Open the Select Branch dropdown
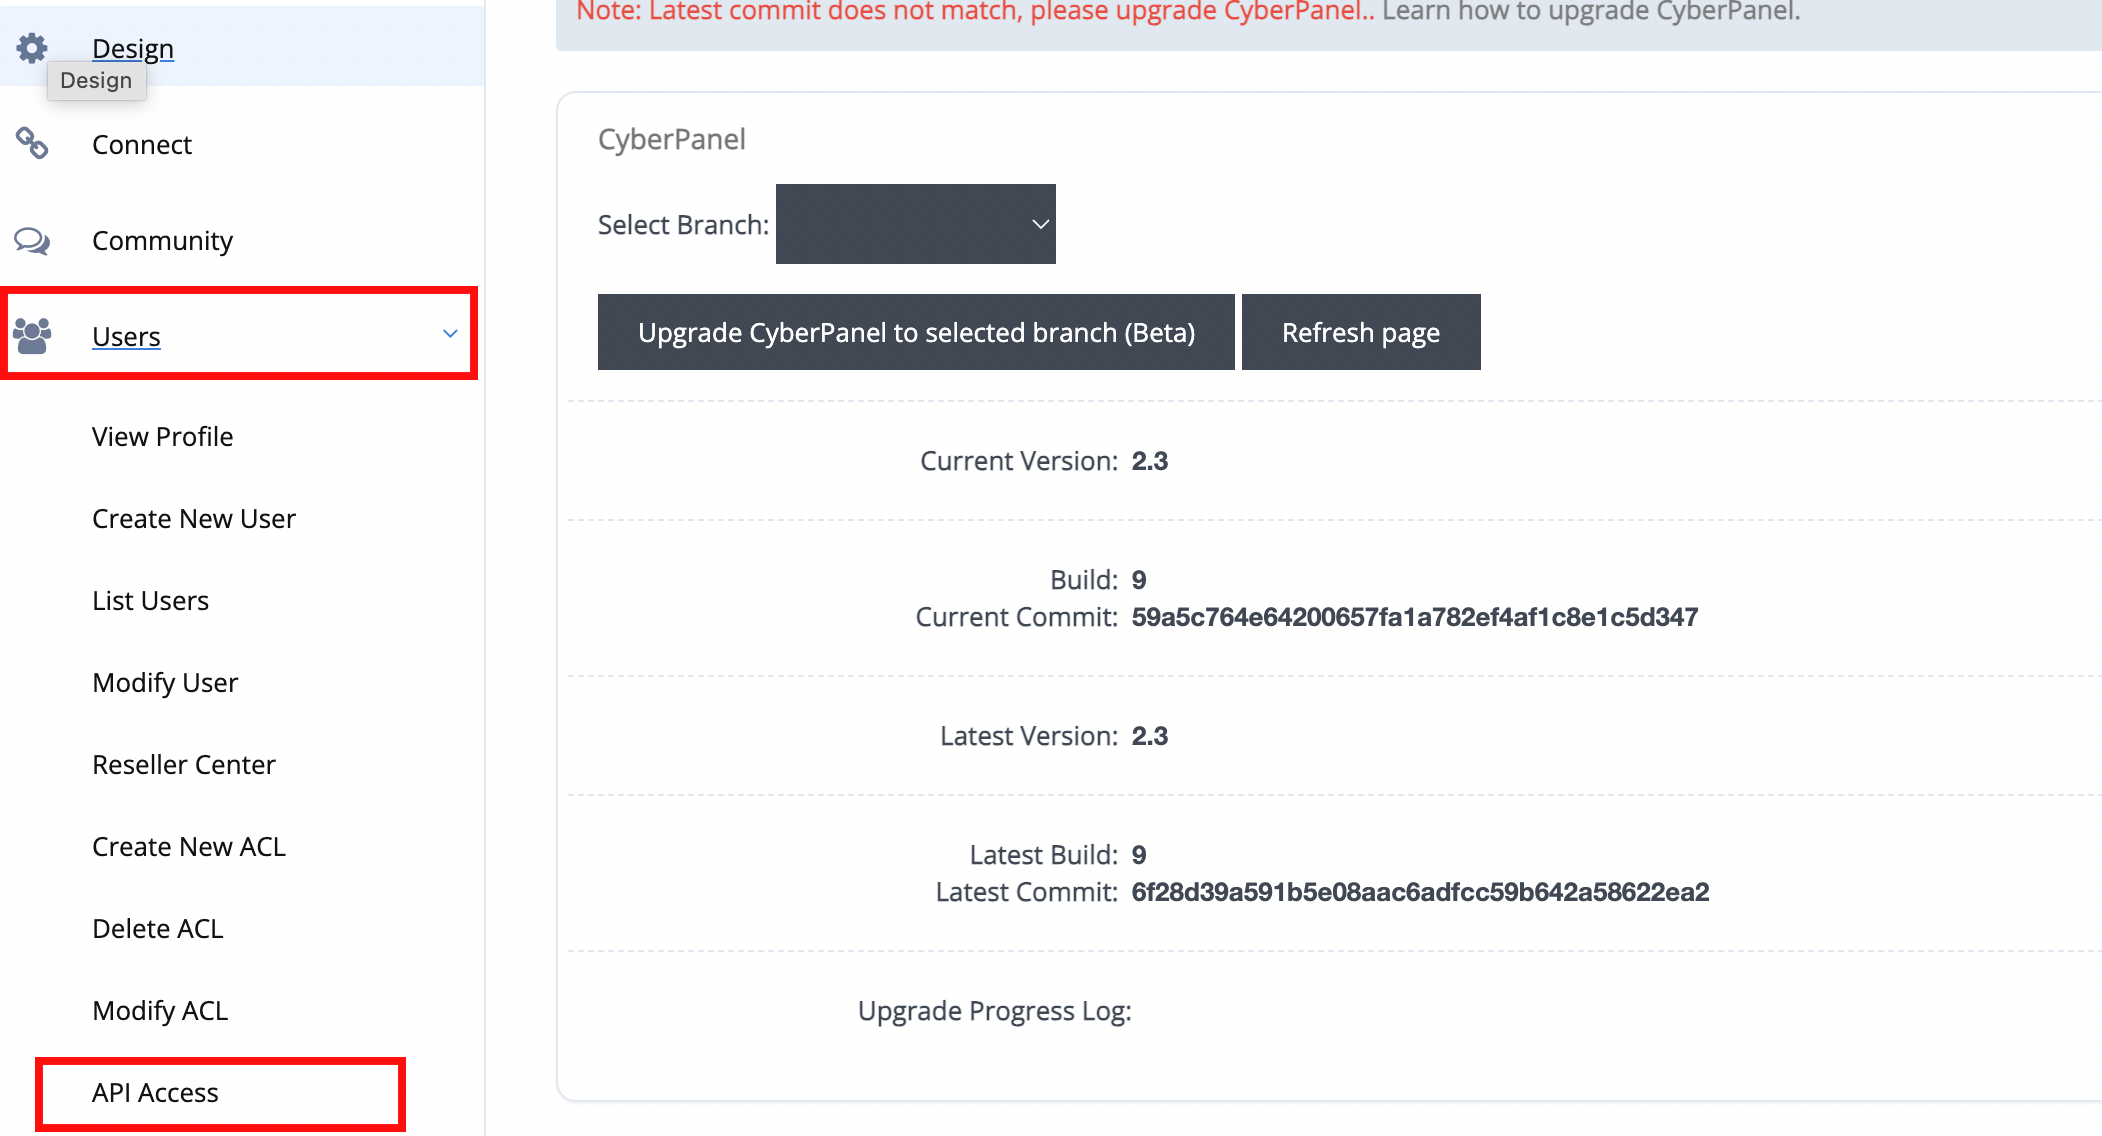This screenshot has width=2102, height=1136. click(915, 224)
